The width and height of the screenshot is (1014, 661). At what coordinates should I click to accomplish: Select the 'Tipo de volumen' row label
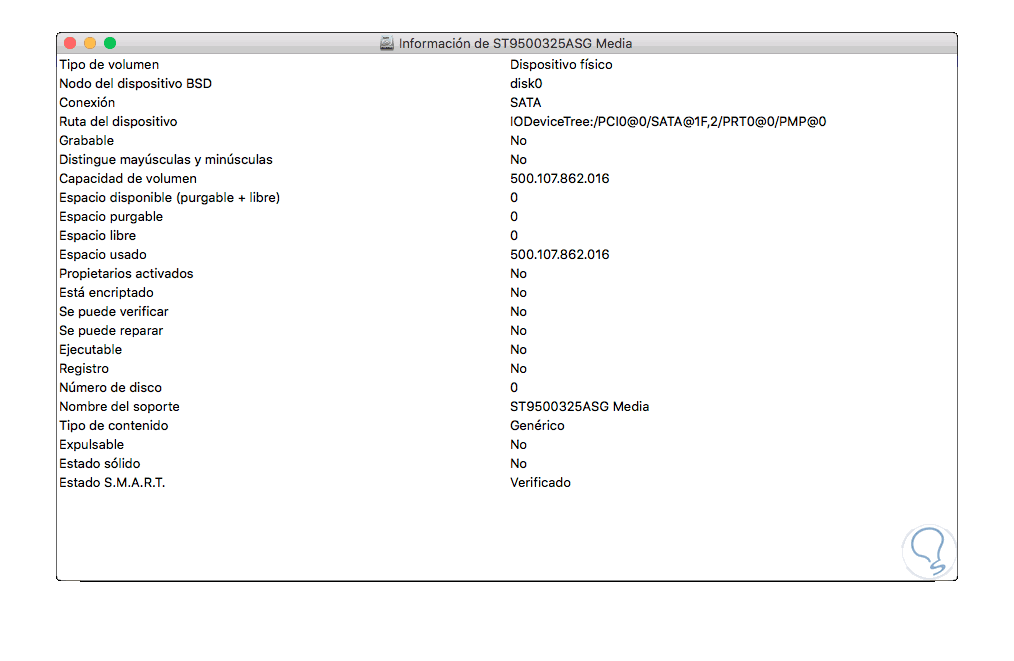point(109,65)
